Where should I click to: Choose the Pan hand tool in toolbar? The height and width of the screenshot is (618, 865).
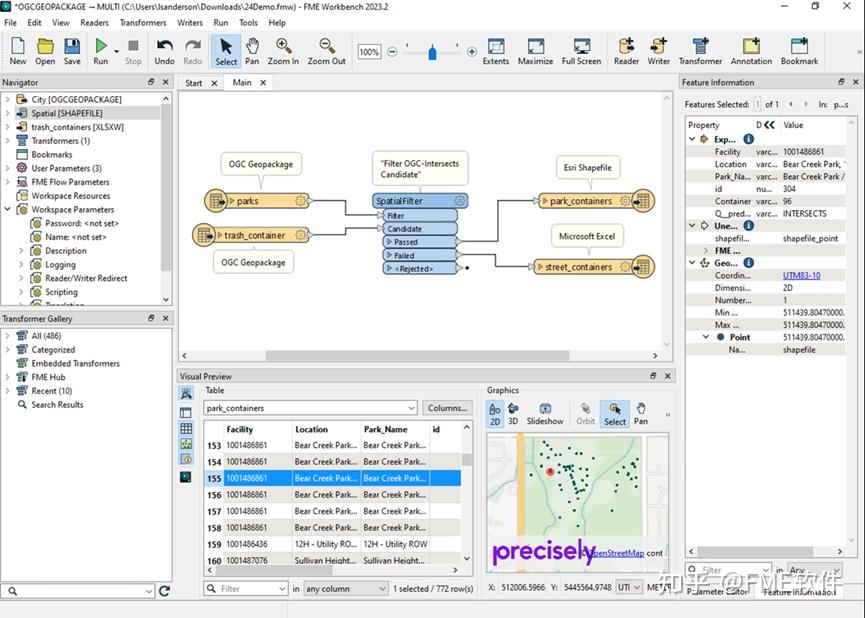click(x=252, y=51)
